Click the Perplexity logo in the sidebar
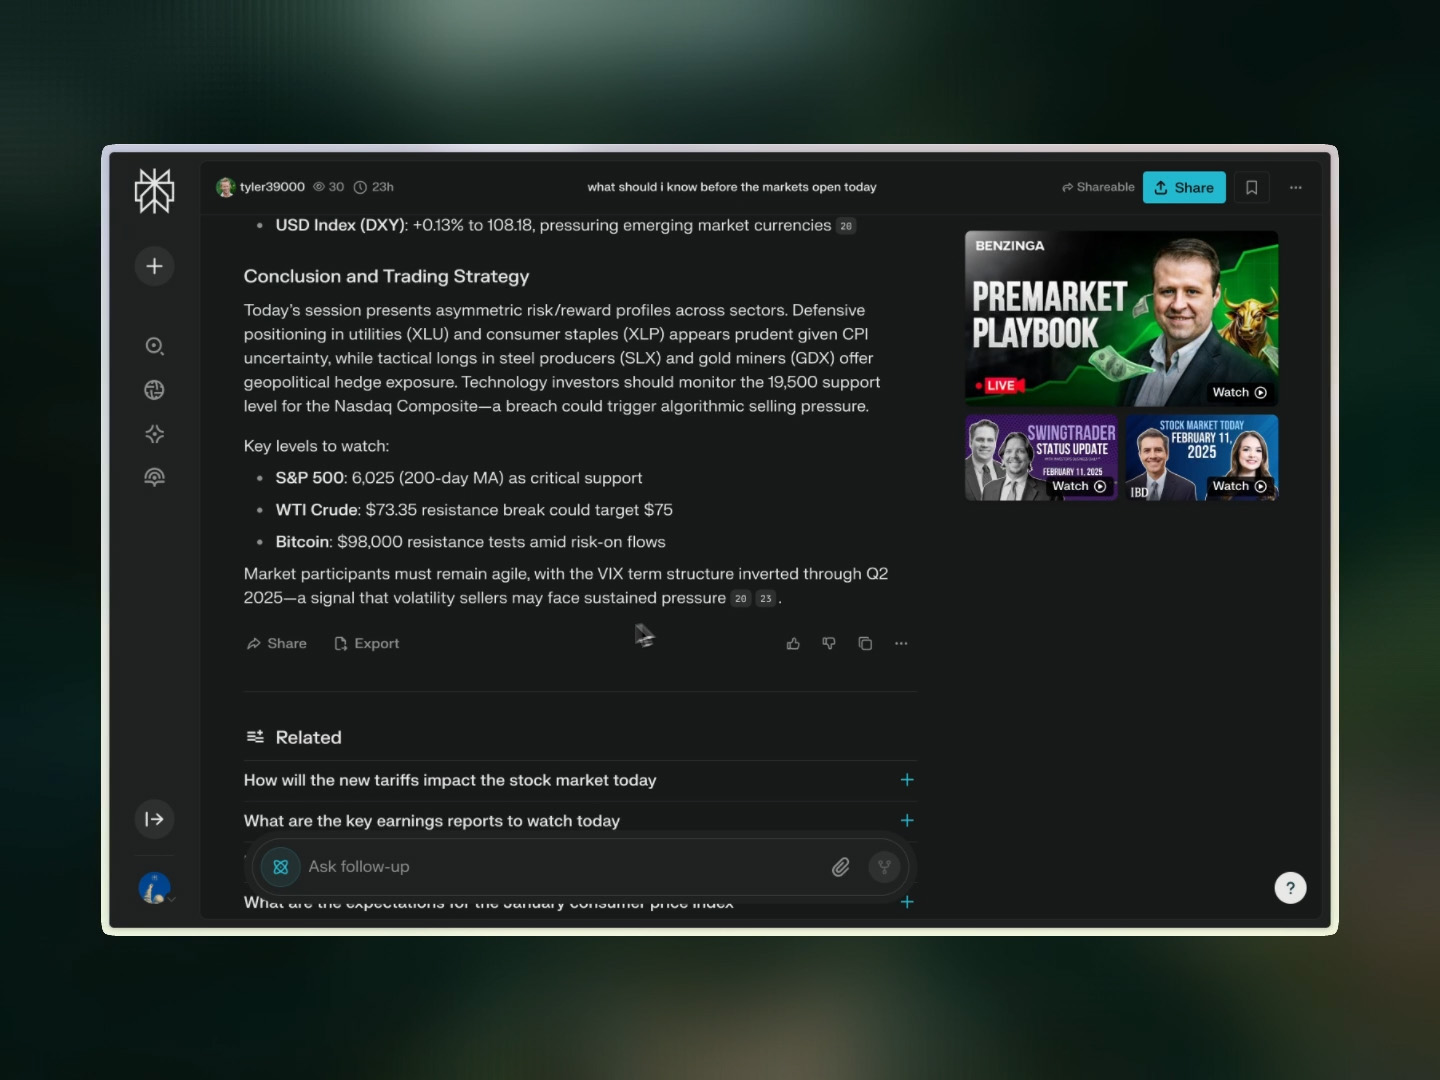Image resolution: width=1440 pixels, height=1080 pixels. 154,190
